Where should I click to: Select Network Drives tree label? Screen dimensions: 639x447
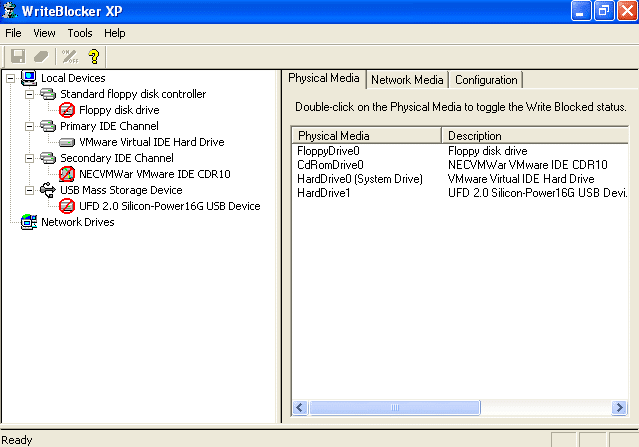[77, 222]
